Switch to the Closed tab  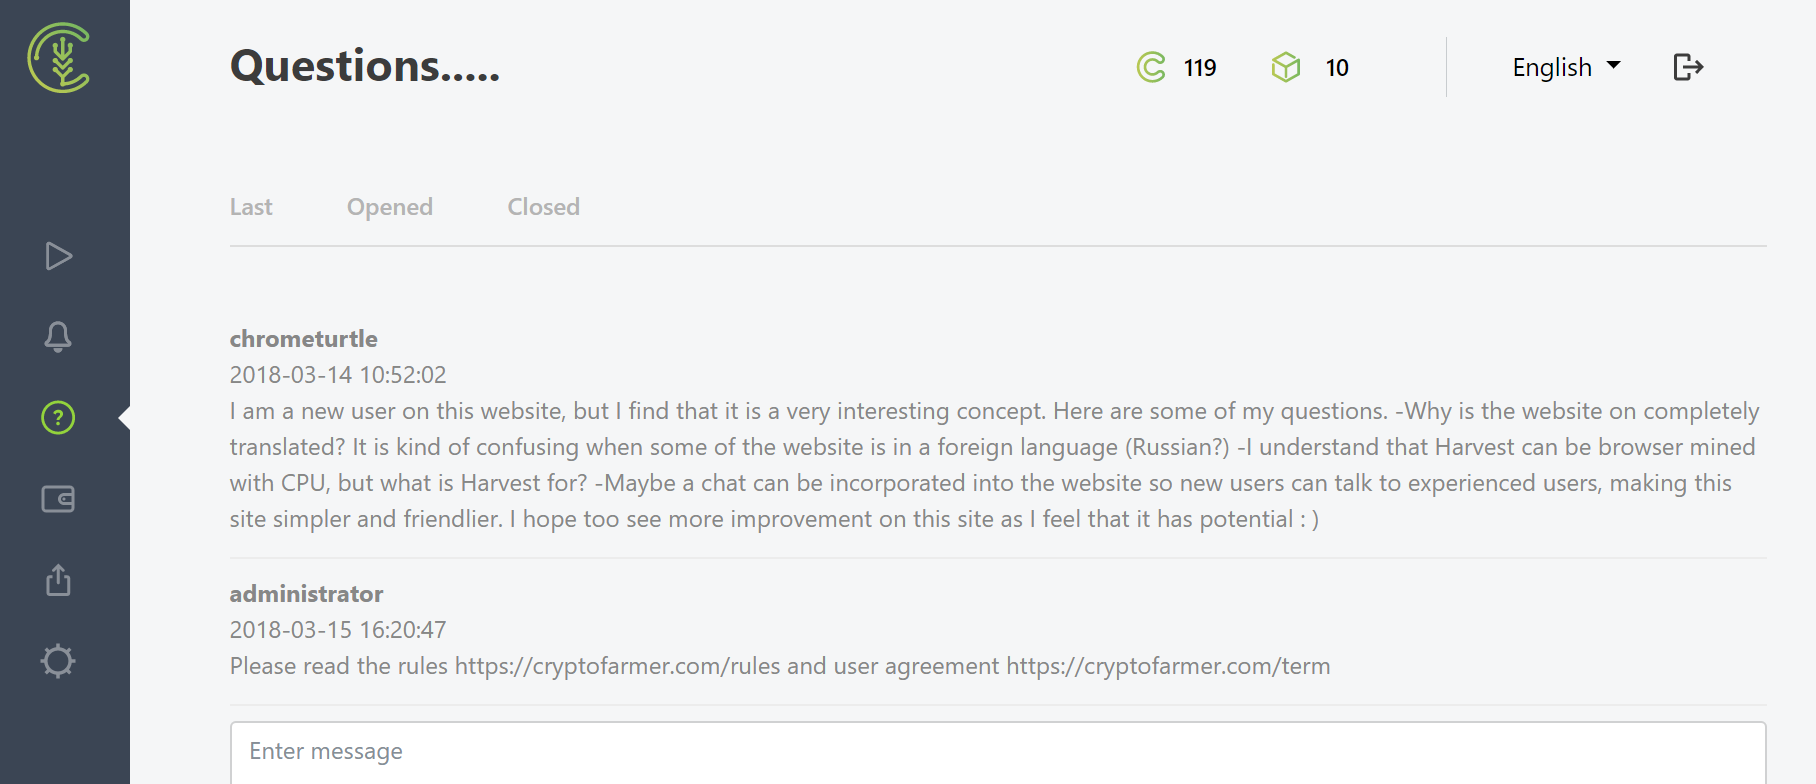(543, 207)
